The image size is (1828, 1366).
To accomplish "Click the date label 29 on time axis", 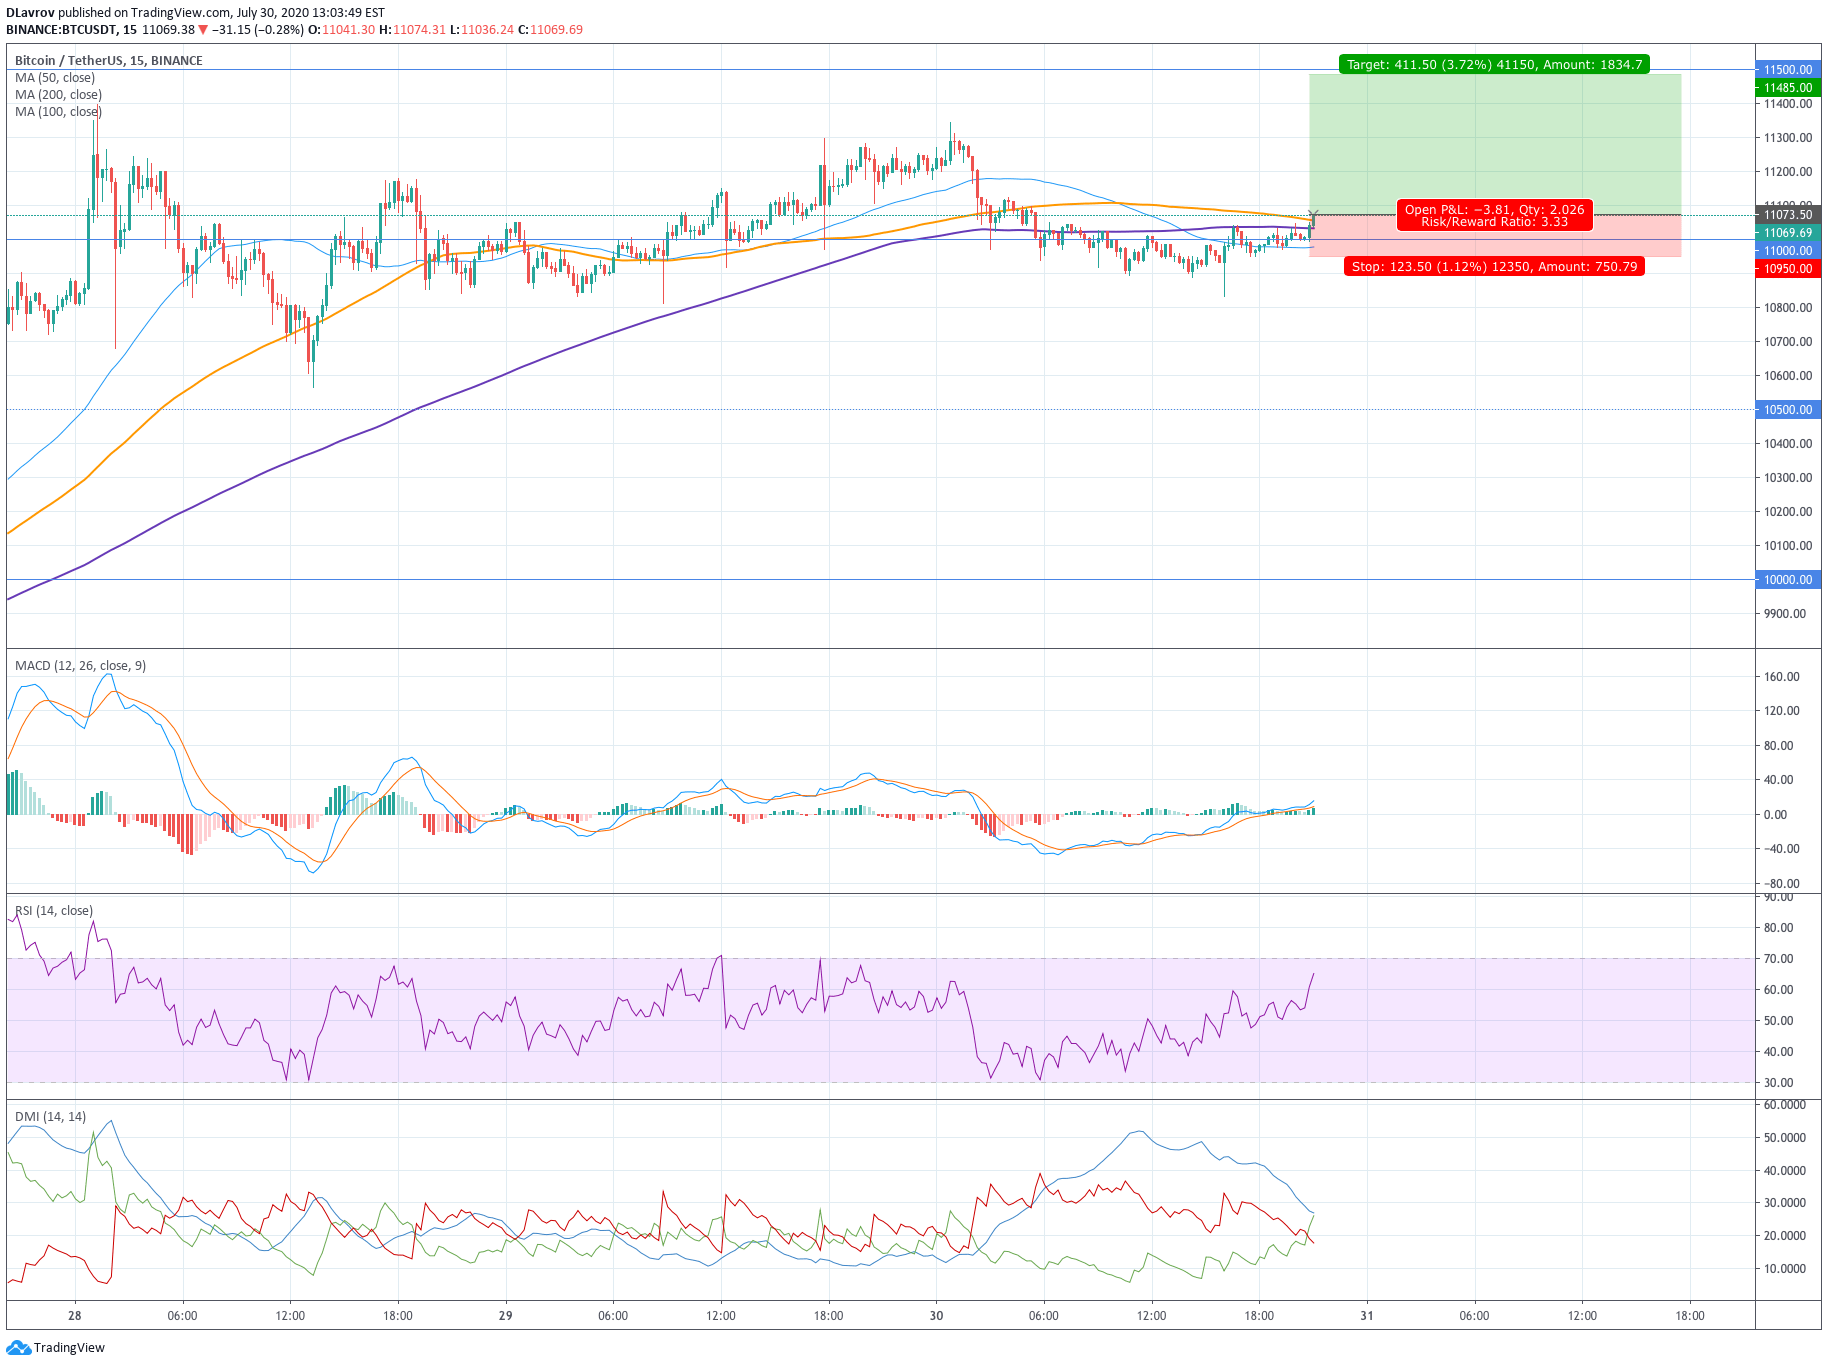I will coord(505,1316).
